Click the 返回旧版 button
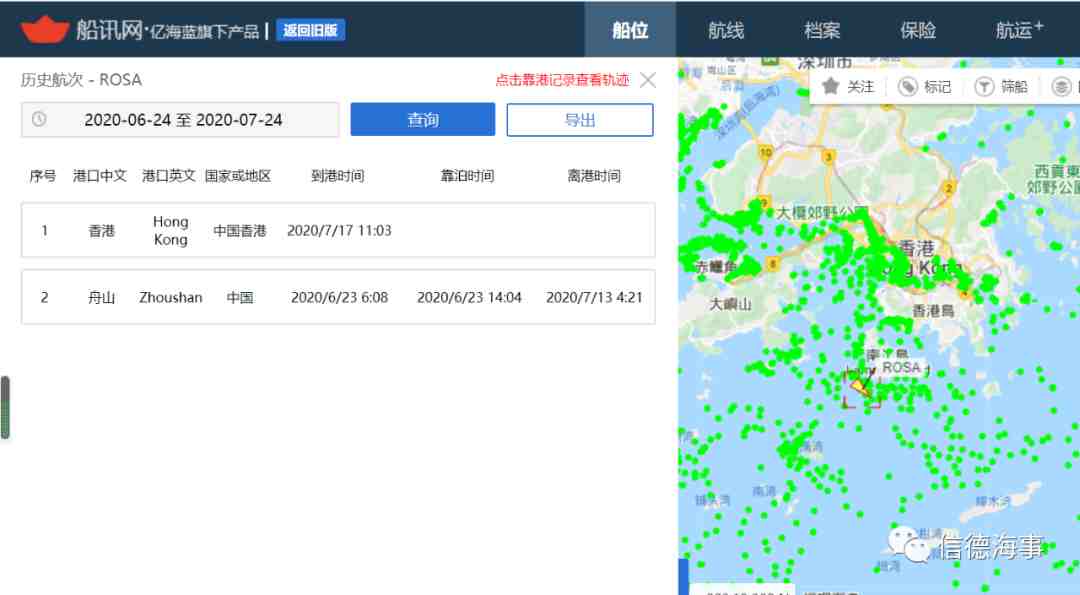 (x=311, y=30)
